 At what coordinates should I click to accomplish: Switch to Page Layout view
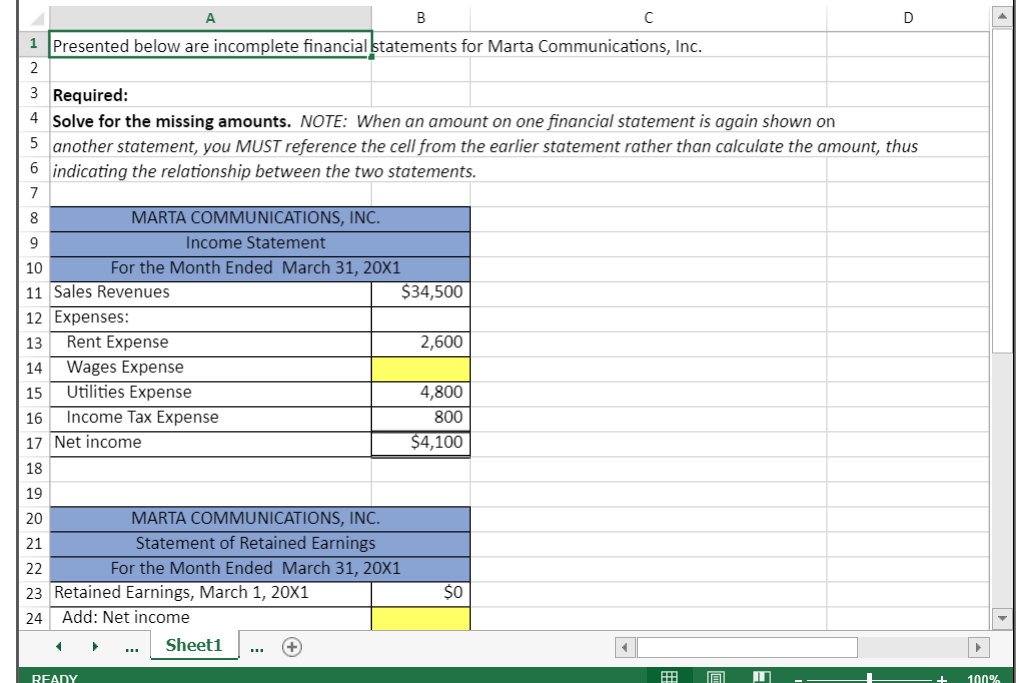coord(715,676)
